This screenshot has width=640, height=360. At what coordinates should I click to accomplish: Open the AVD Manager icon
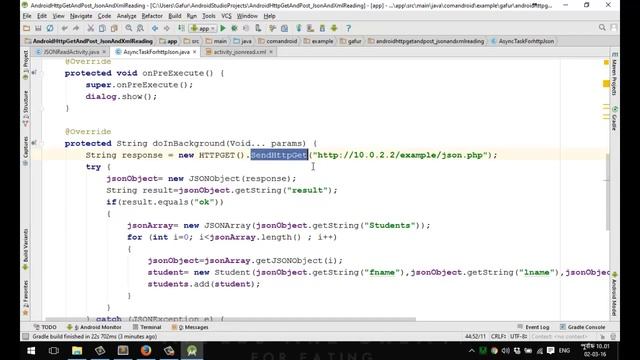point(311,28)
